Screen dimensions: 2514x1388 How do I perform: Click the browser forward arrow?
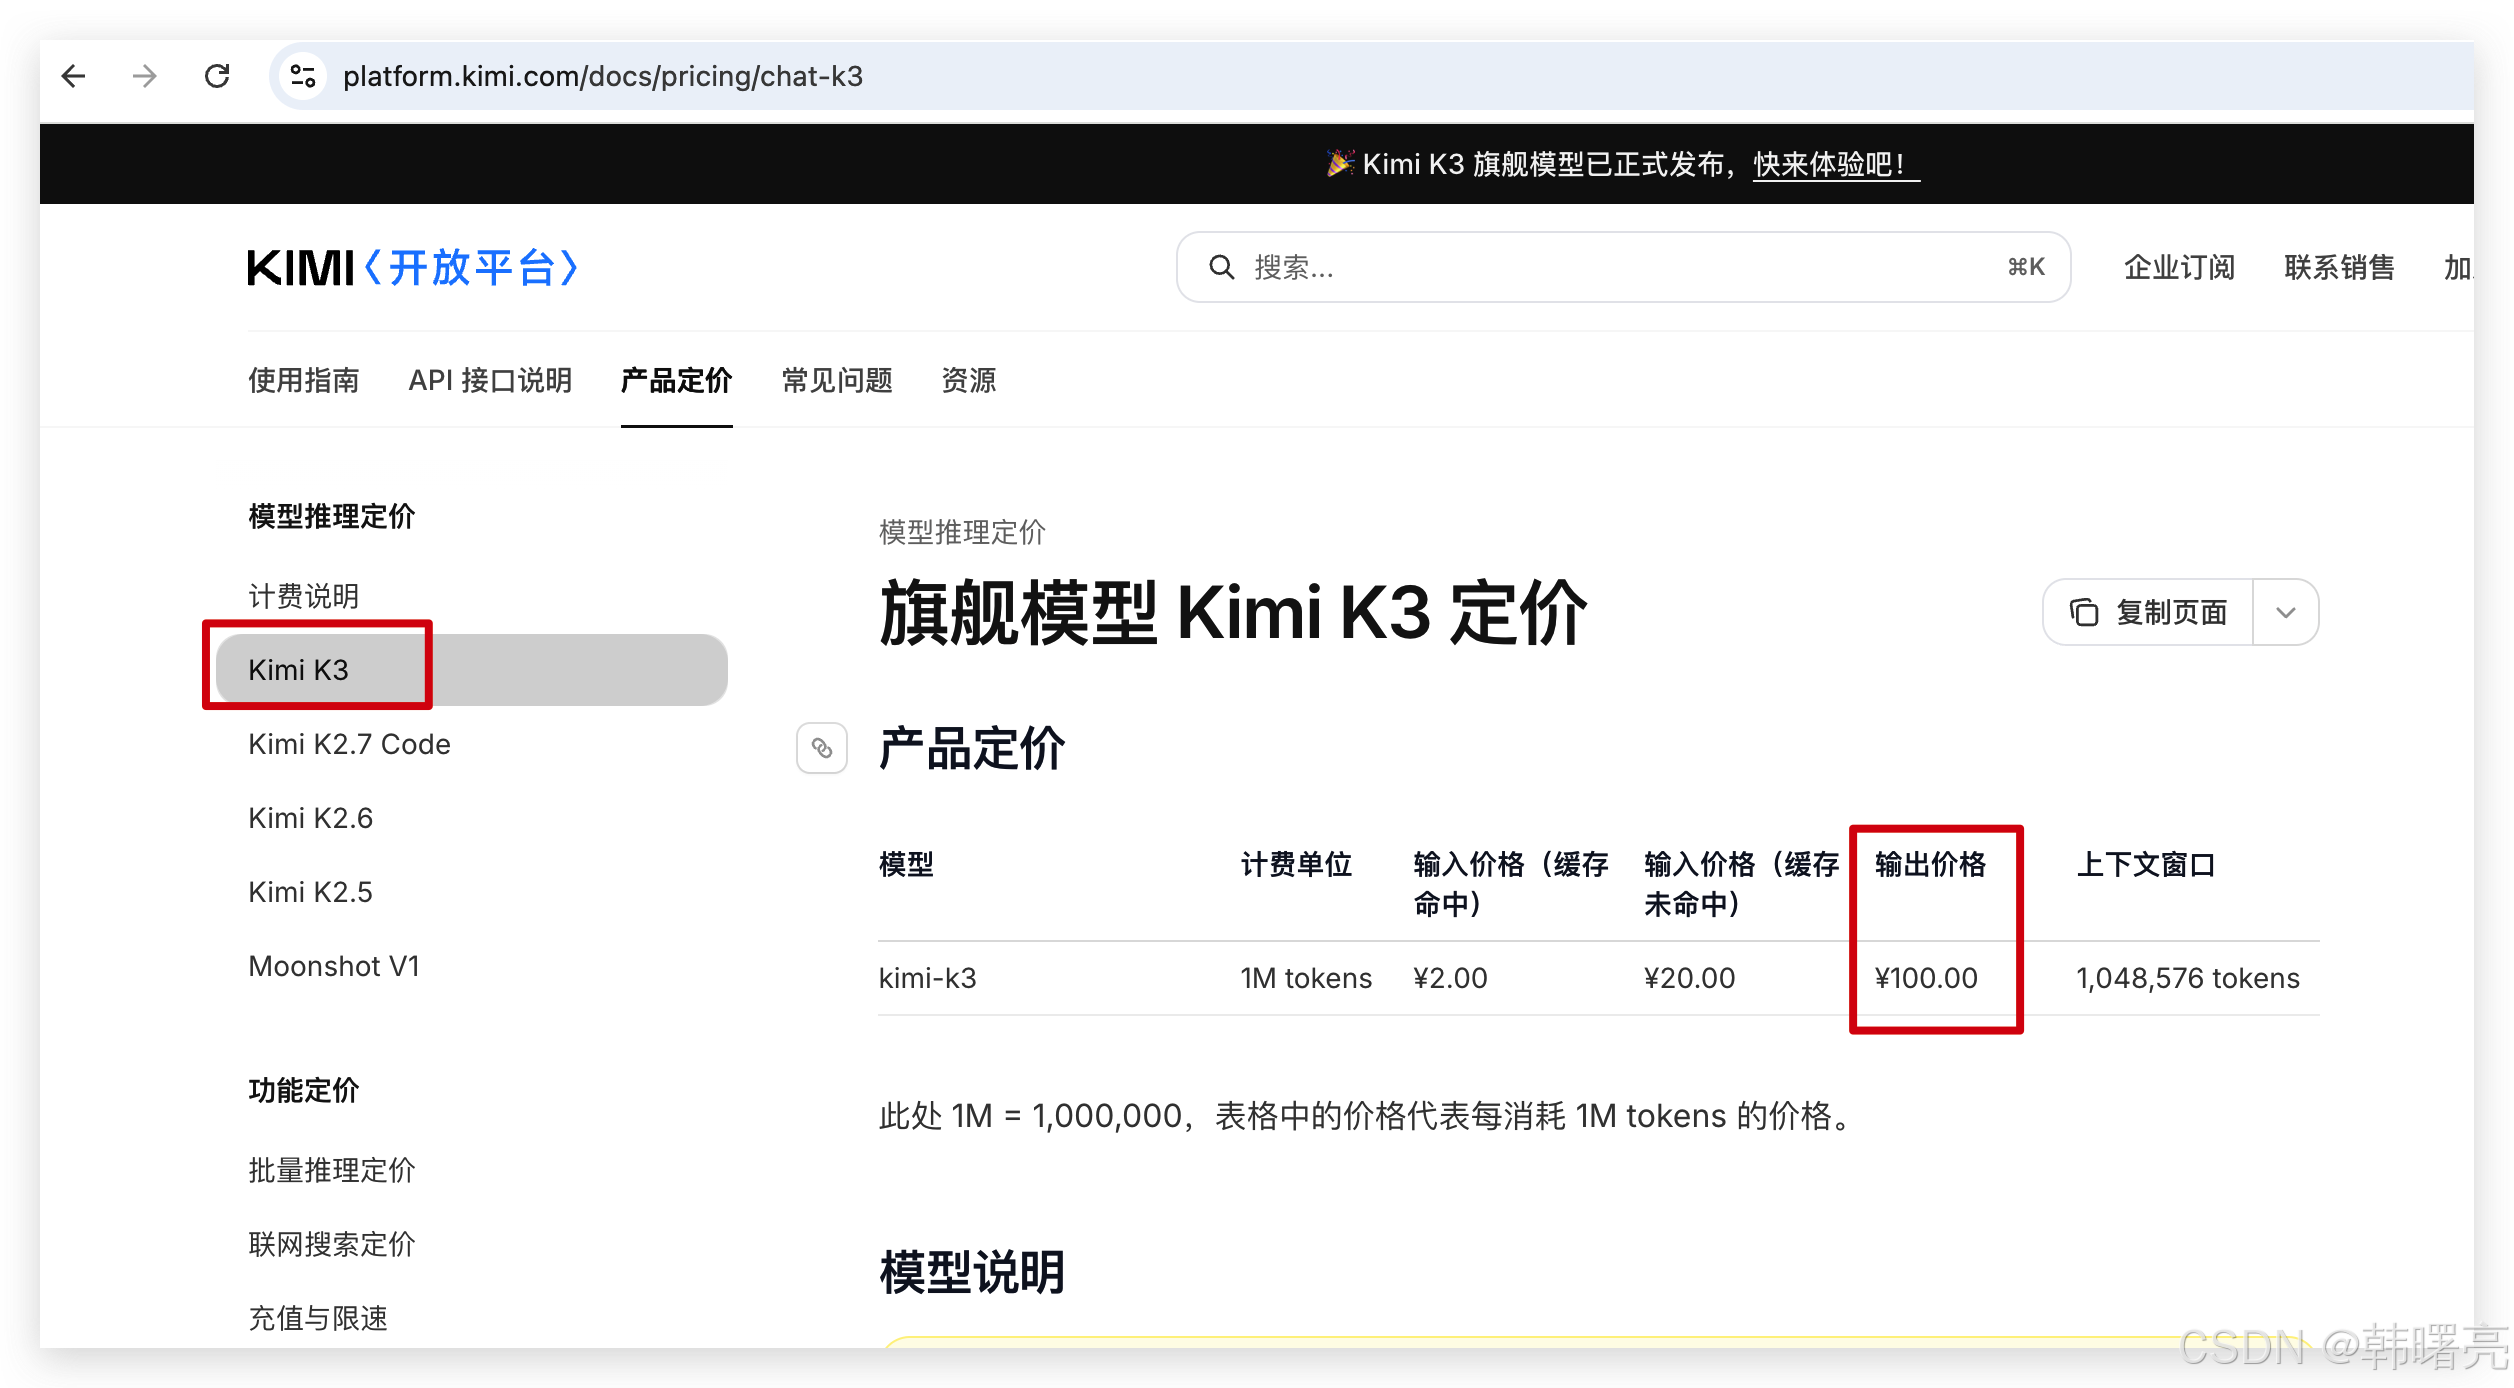pyautogui.click(x=145, y=76)
